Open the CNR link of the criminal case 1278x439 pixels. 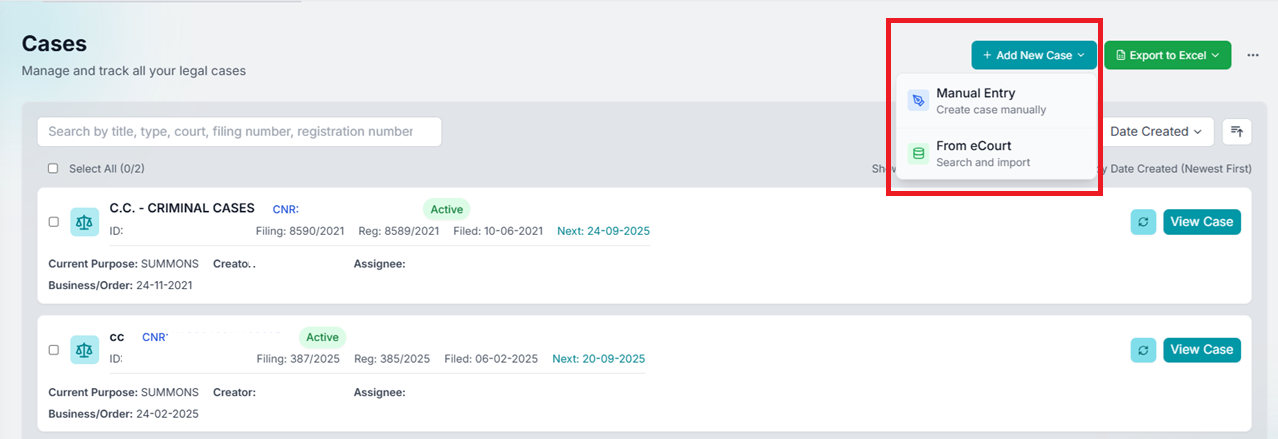click(x=286, y=210)
